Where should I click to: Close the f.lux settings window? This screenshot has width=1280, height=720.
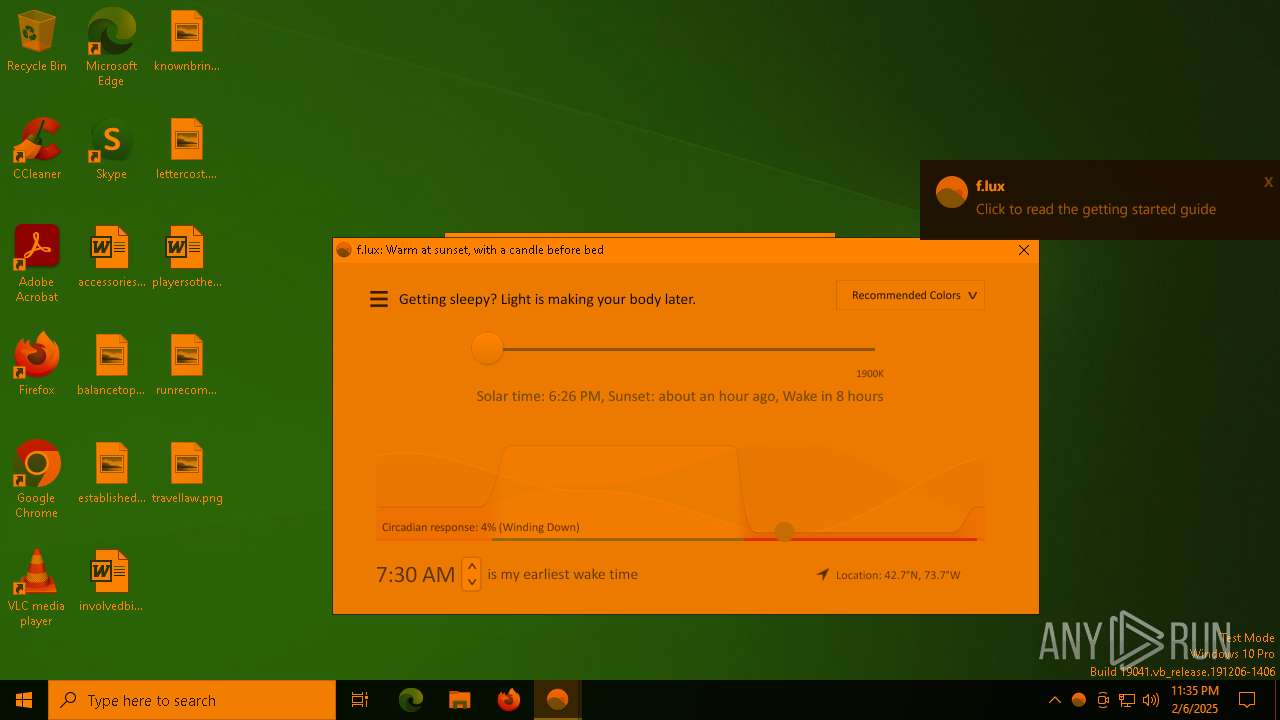1023,250
